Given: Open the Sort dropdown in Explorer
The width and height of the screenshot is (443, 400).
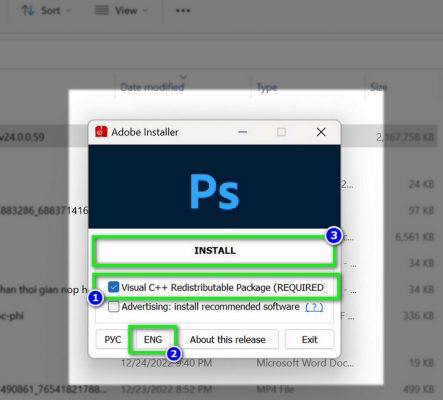Looking at the screenshot, I should click(46, 11).
